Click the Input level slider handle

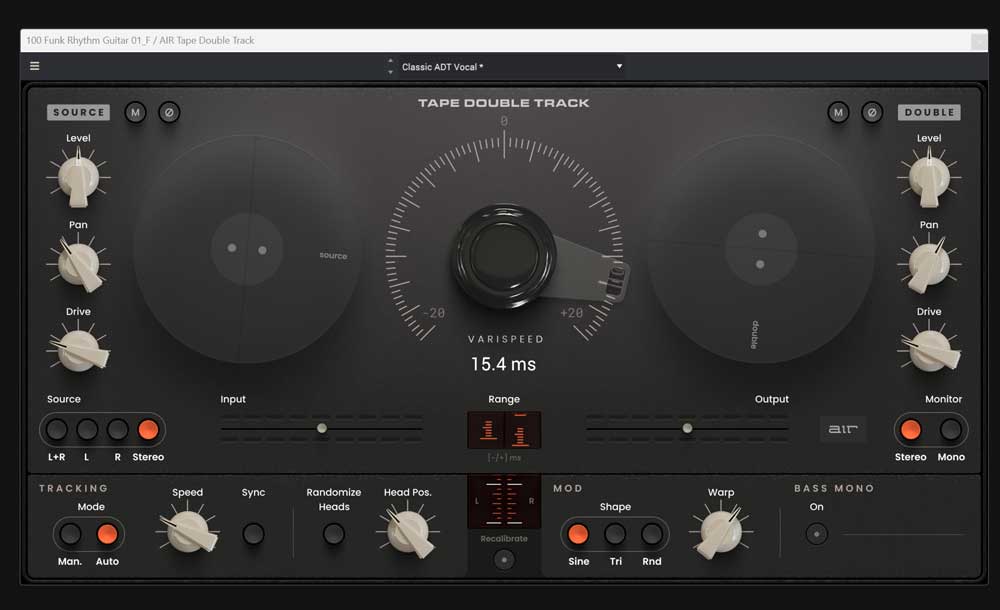tap(322, 428)
